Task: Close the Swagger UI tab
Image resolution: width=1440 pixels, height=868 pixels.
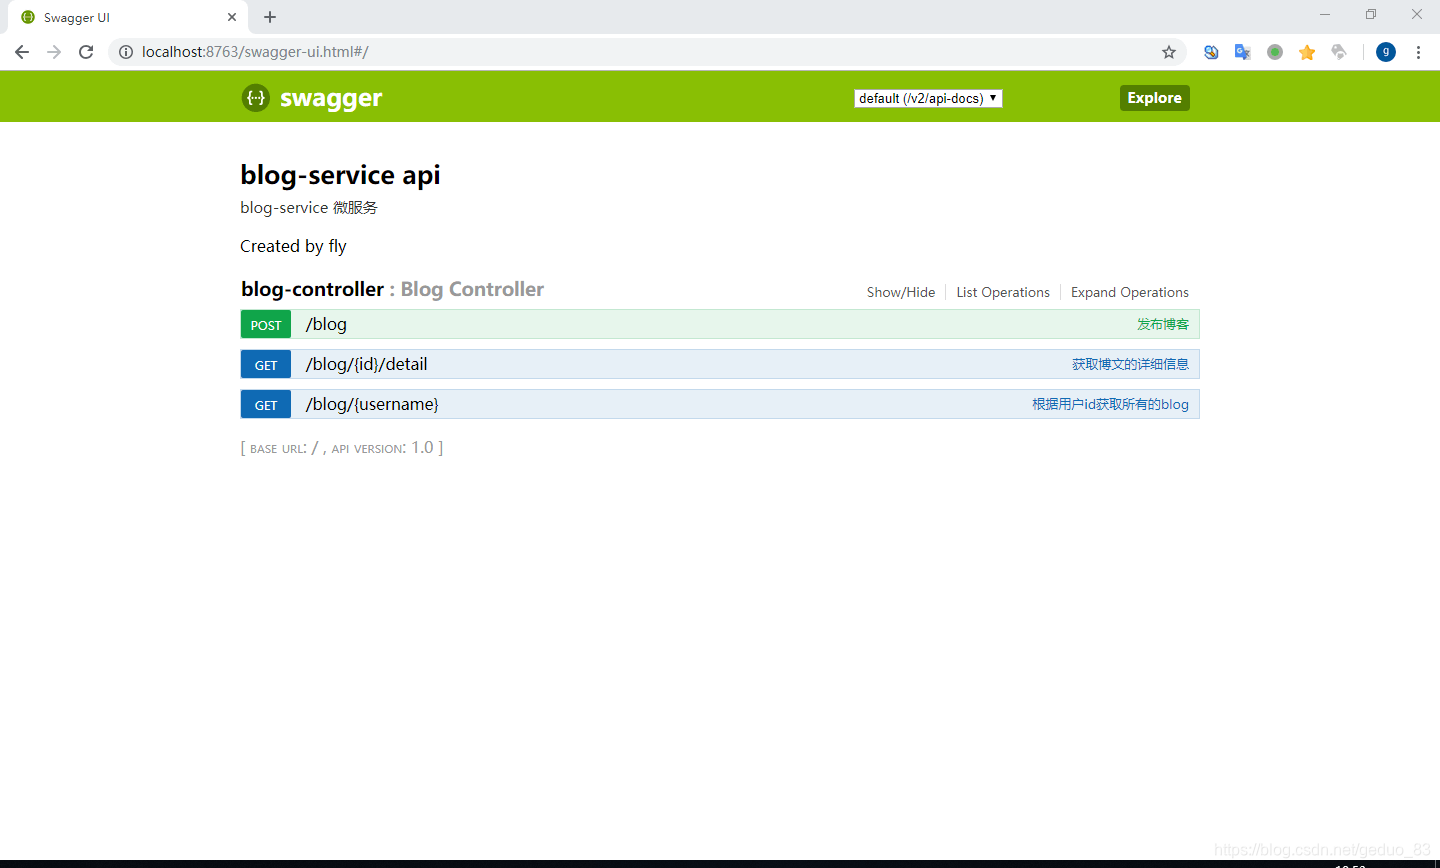Action: (232, 17)
